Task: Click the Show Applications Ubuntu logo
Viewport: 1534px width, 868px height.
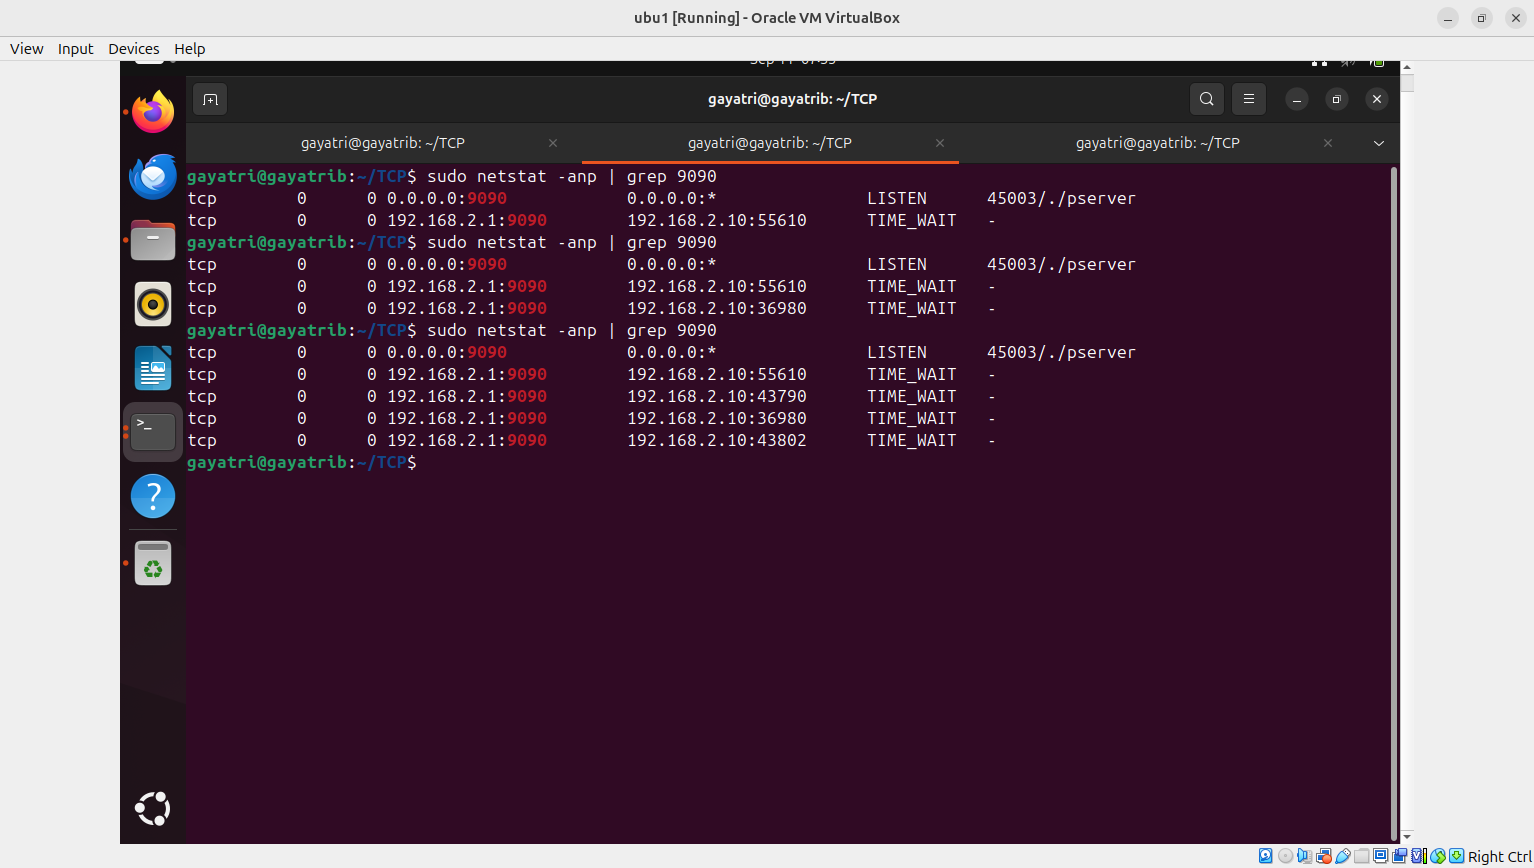Action: (x=153, y=808)
